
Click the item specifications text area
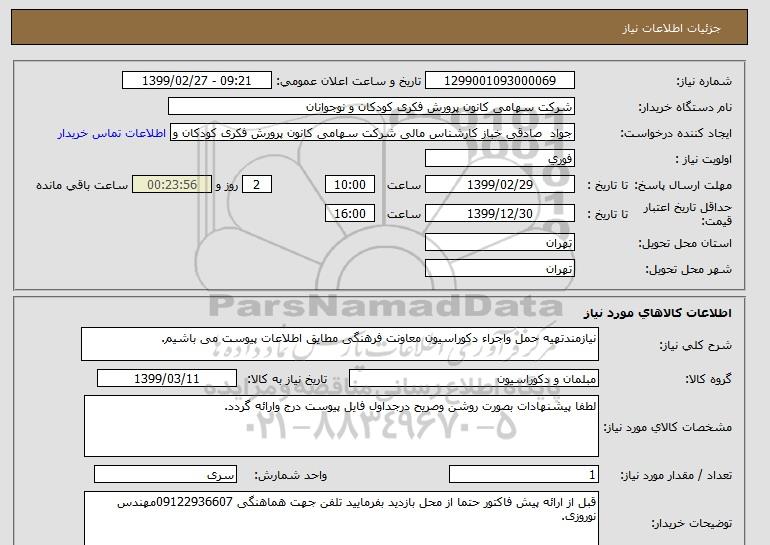point(341,426)
